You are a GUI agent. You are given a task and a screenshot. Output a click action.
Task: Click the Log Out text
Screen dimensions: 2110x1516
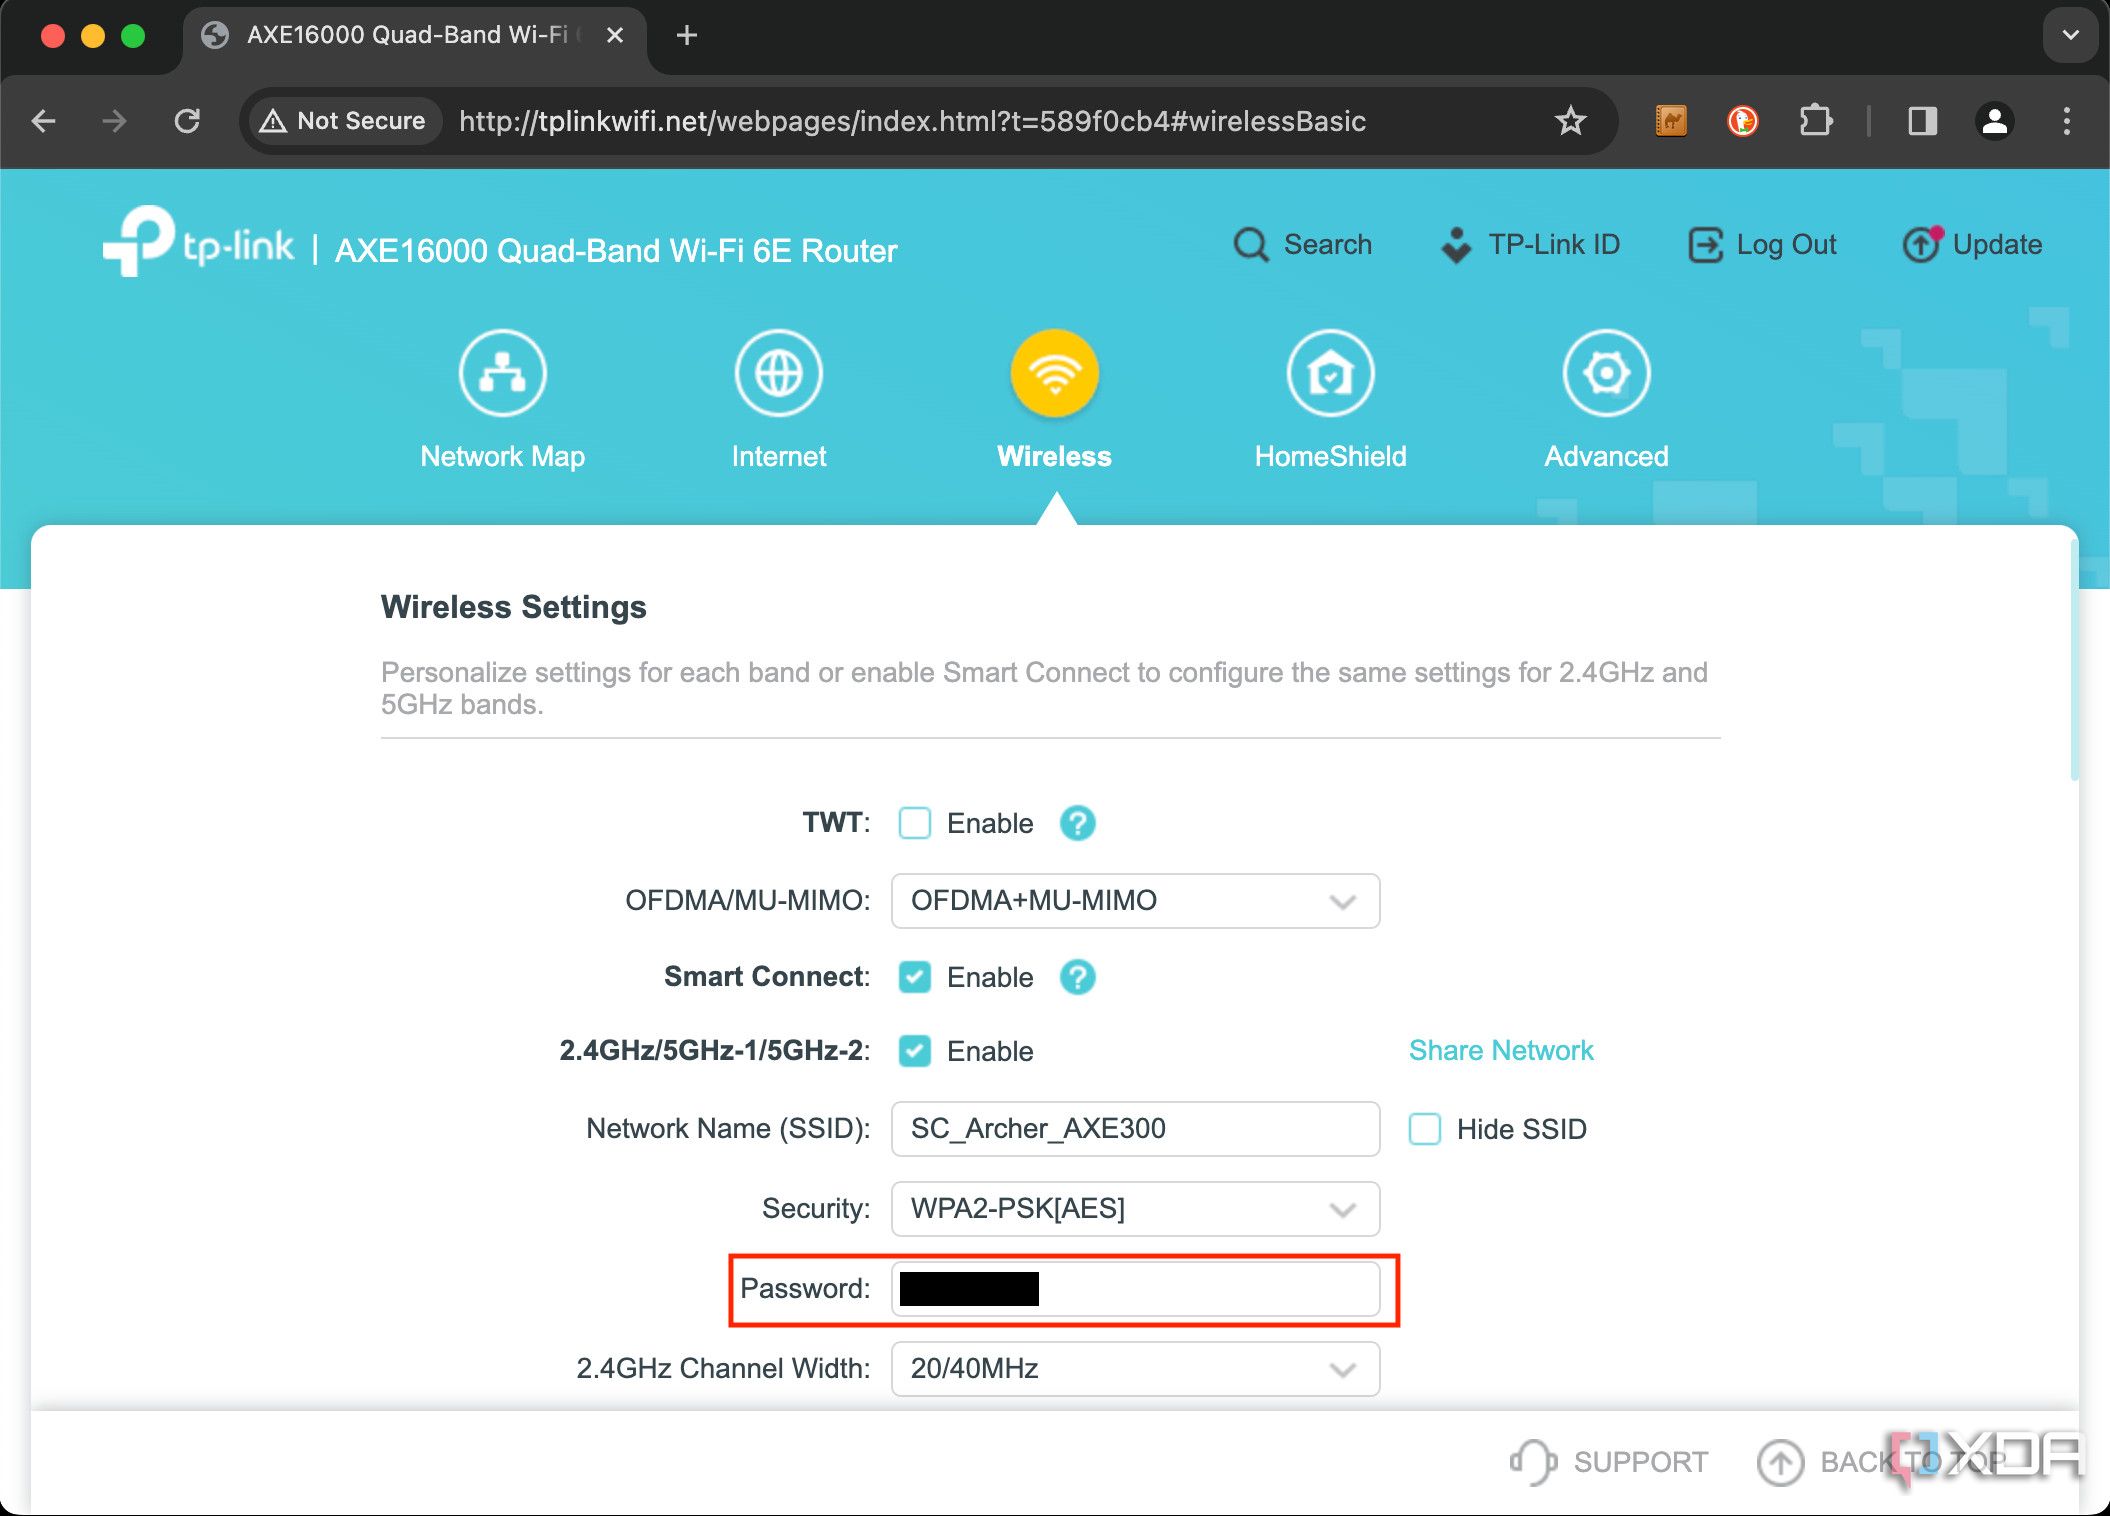pyautogui.click(x=1786, y=244)
